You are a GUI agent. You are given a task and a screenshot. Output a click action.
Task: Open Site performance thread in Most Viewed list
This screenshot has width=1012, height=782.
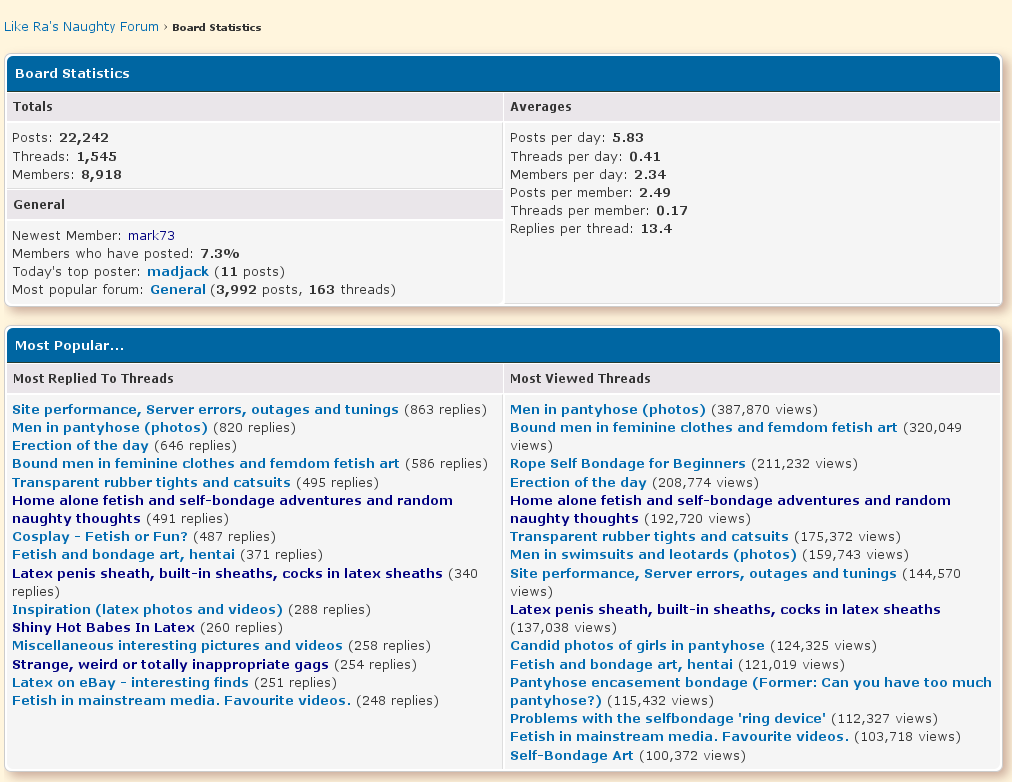click(703, 574)
